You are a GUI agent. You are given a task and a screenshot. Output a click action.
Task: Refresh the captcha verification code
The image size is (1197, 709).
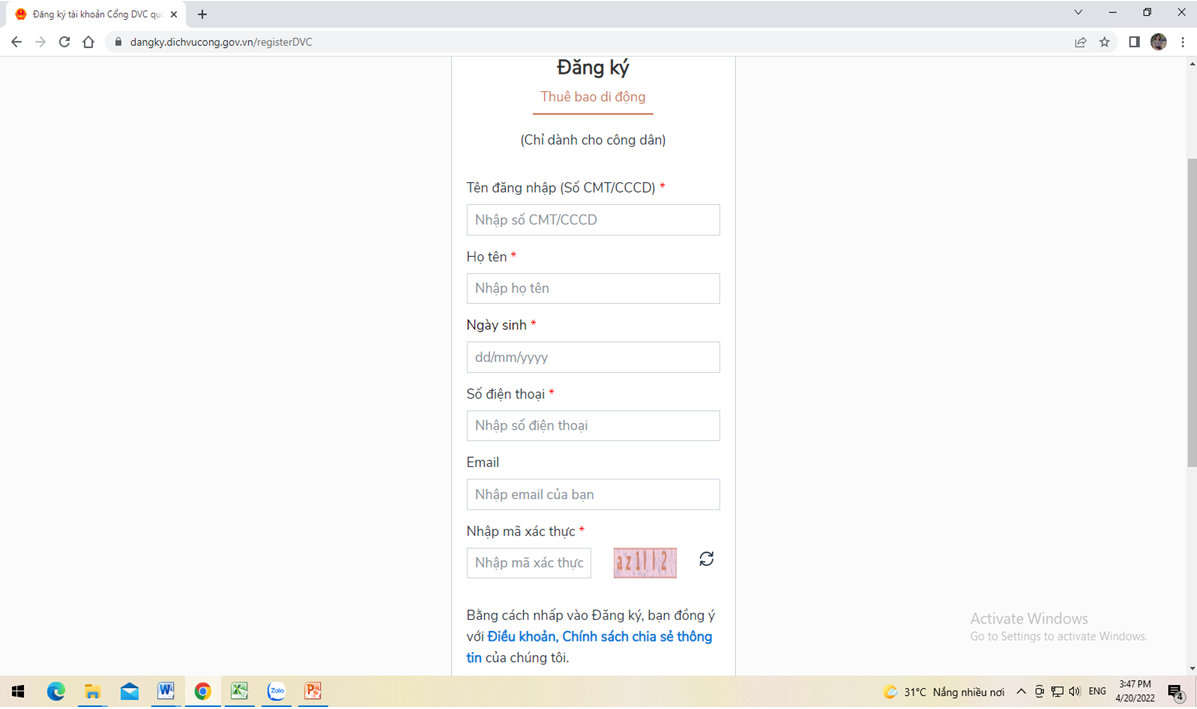pos(706,559)
